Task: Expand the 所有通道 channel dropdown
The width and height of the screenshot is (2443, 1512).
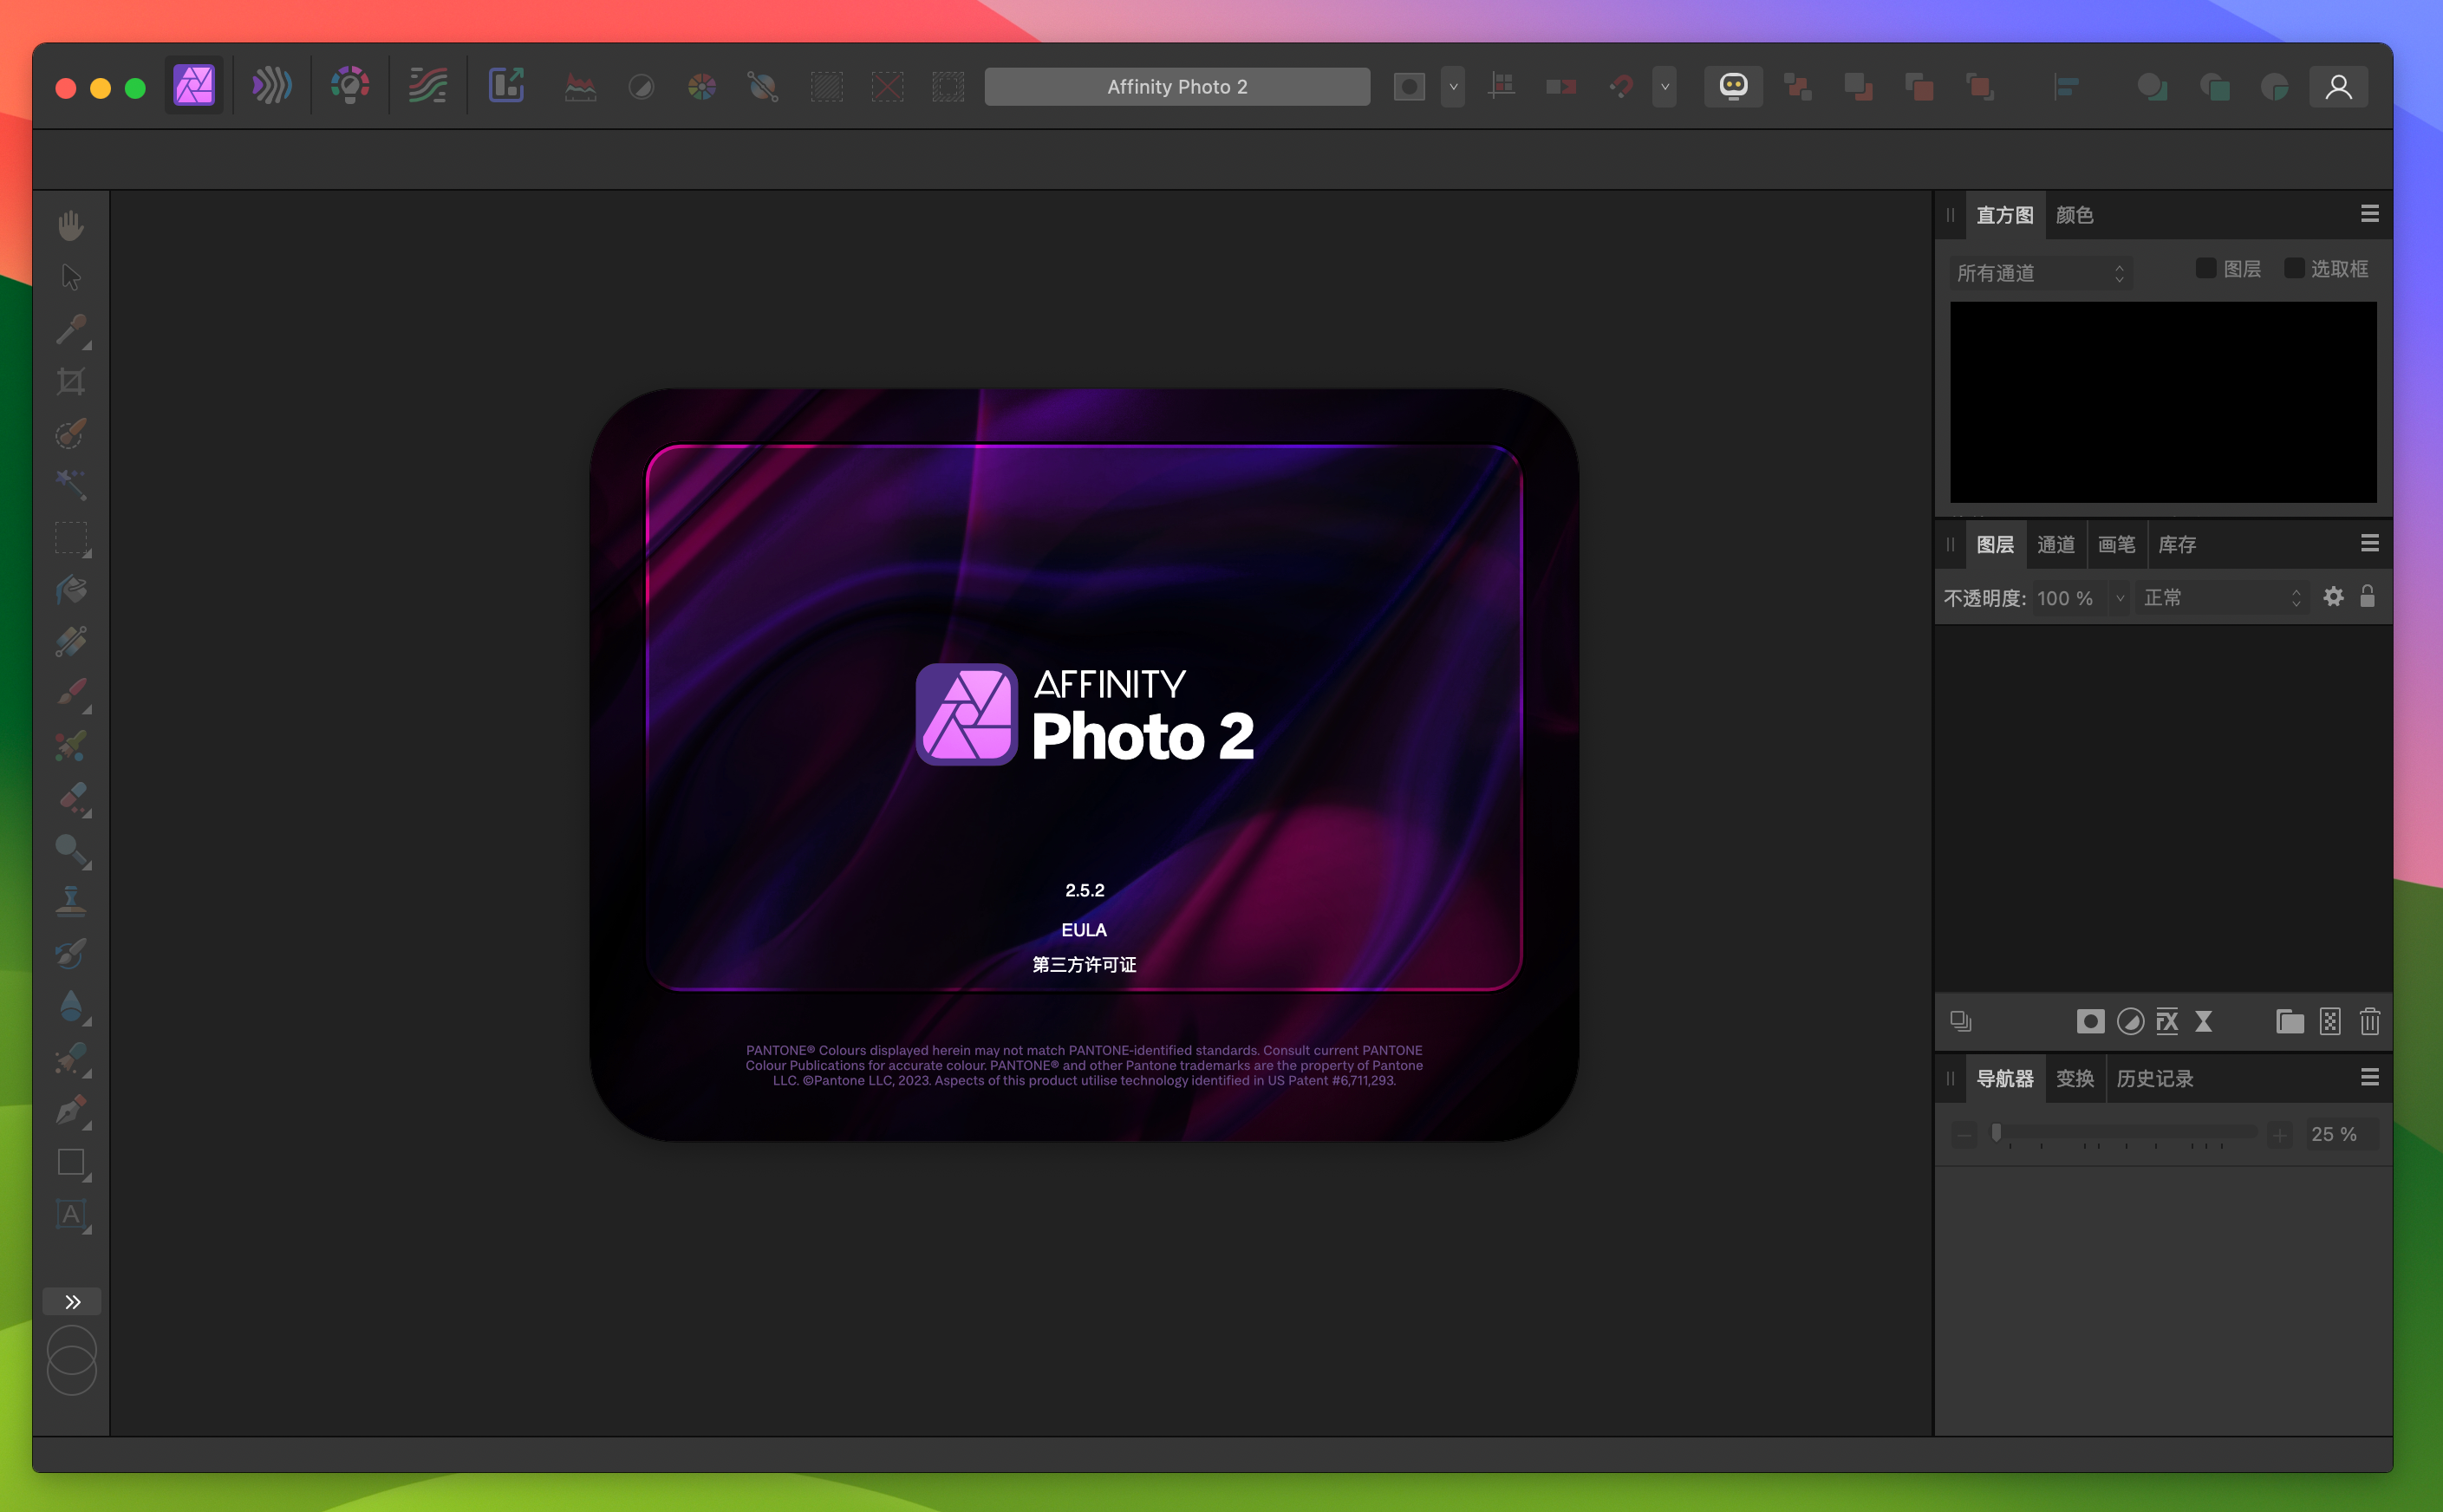Action: tap(2040, 272)
